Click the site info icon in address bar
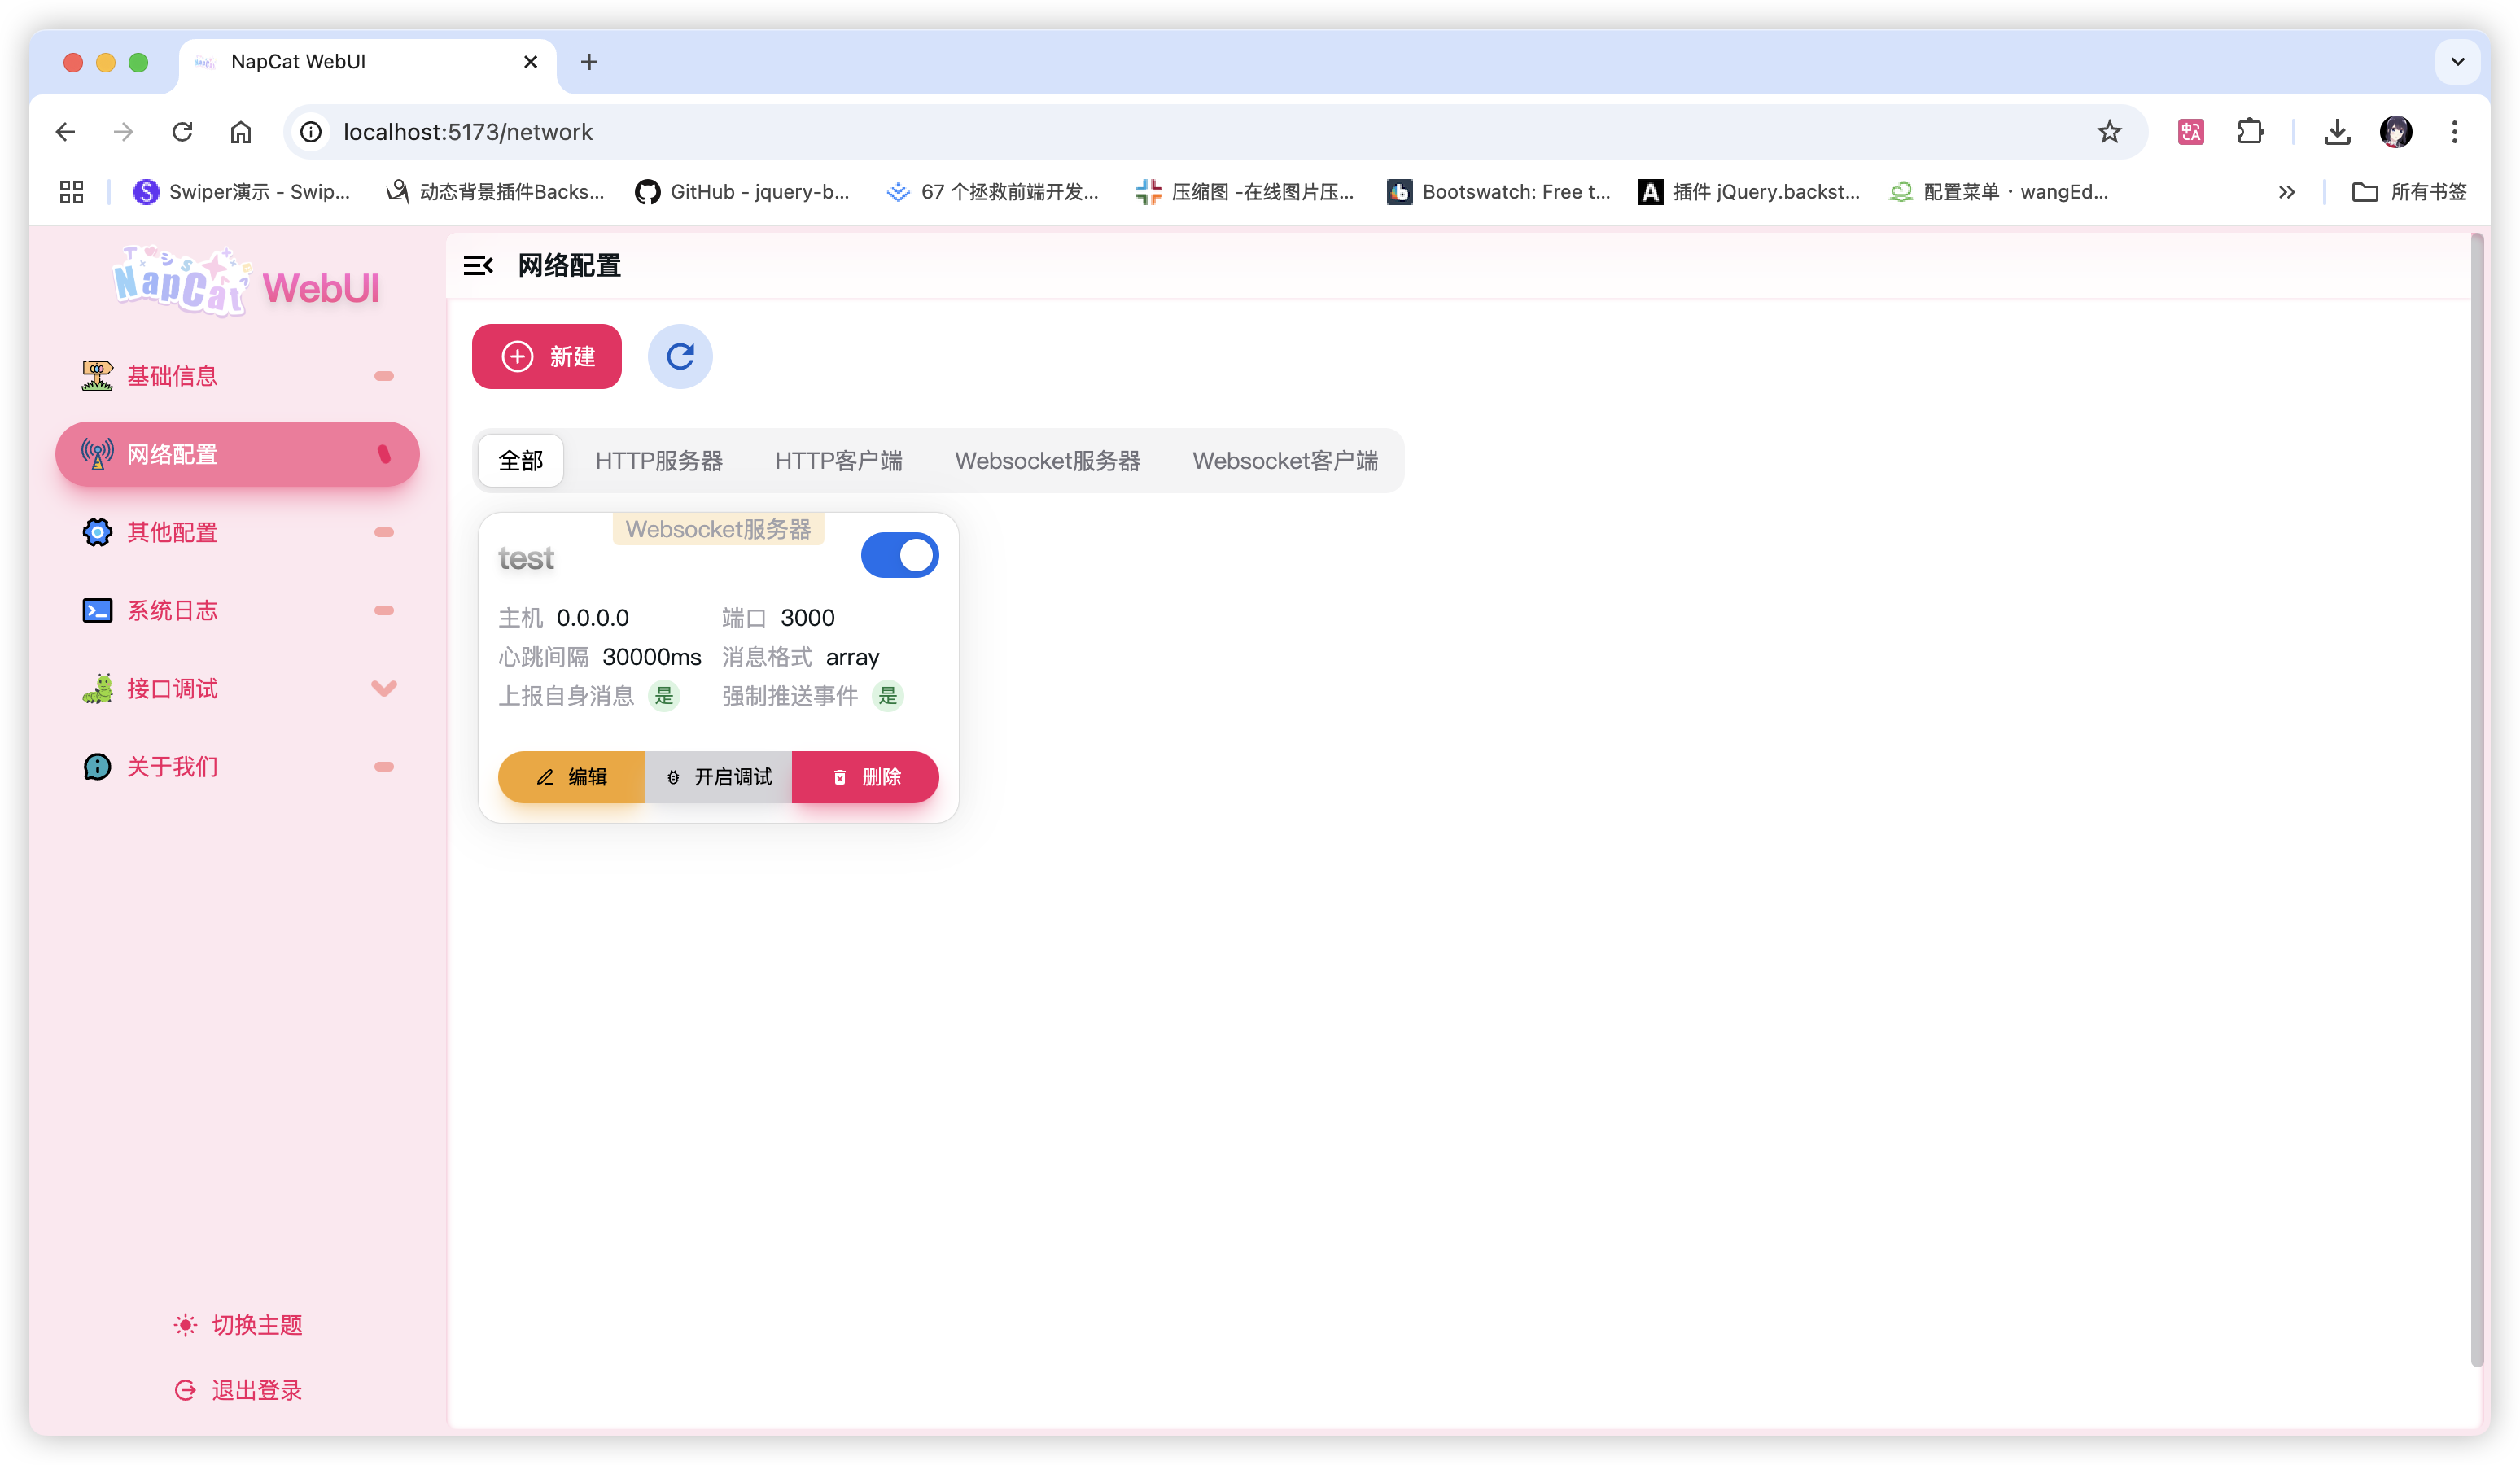 tap(311, 132)
